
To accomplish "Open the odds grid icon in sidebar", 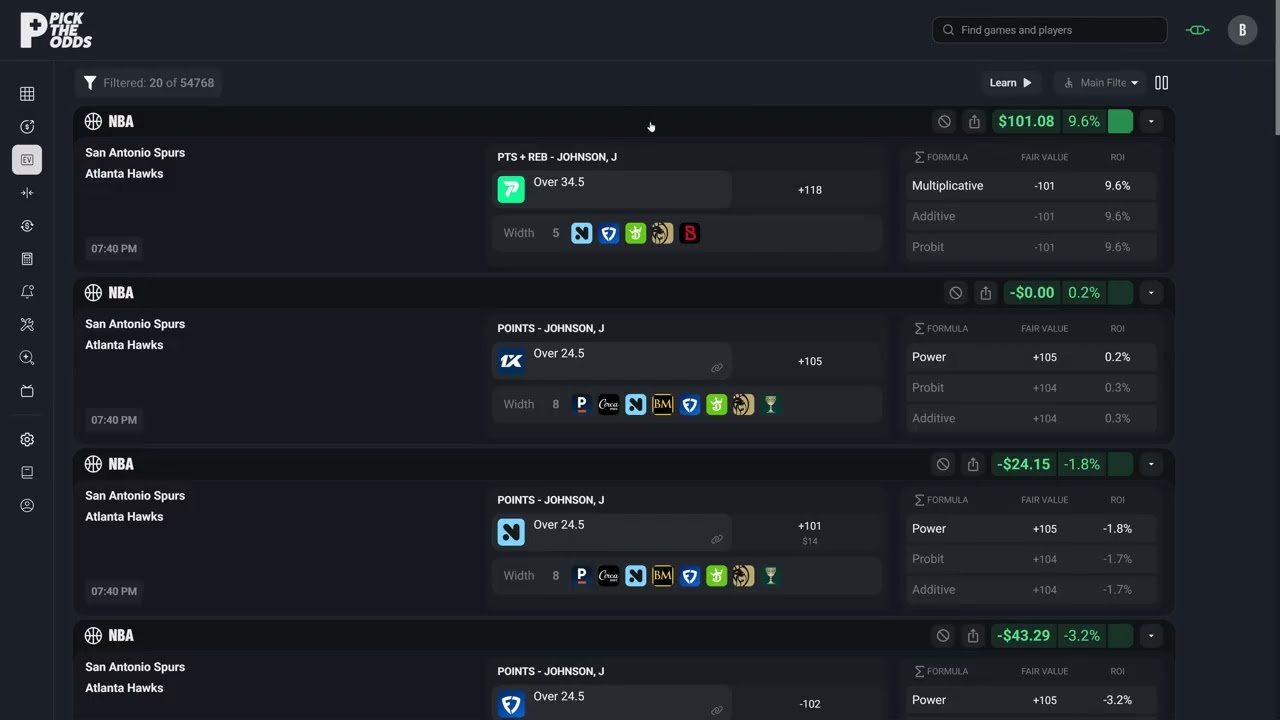I will (27, 94).
